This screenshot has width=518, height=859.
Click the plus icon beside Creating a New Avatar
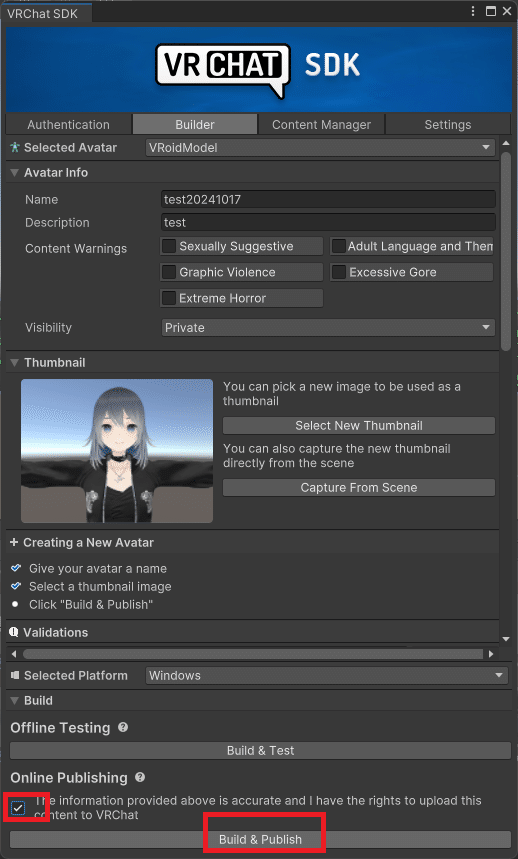click(x=14, y=542)
